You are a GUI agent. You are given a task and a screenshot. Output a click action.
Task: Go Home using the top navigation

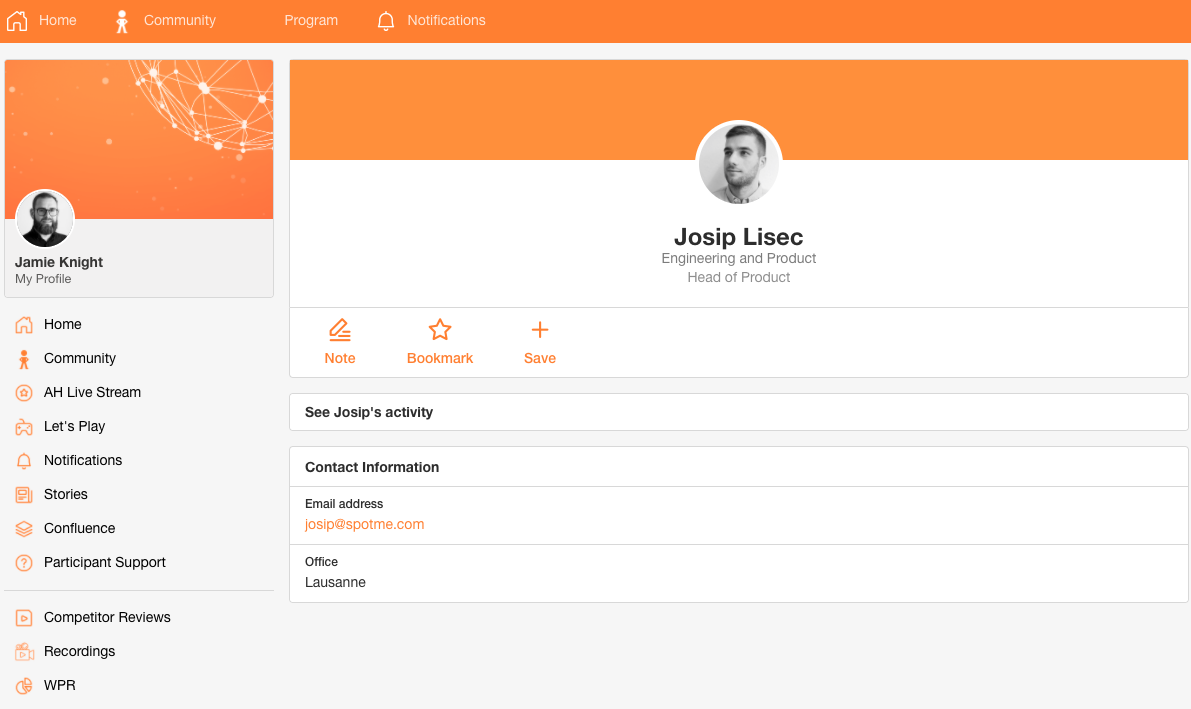tap(42, 20)
